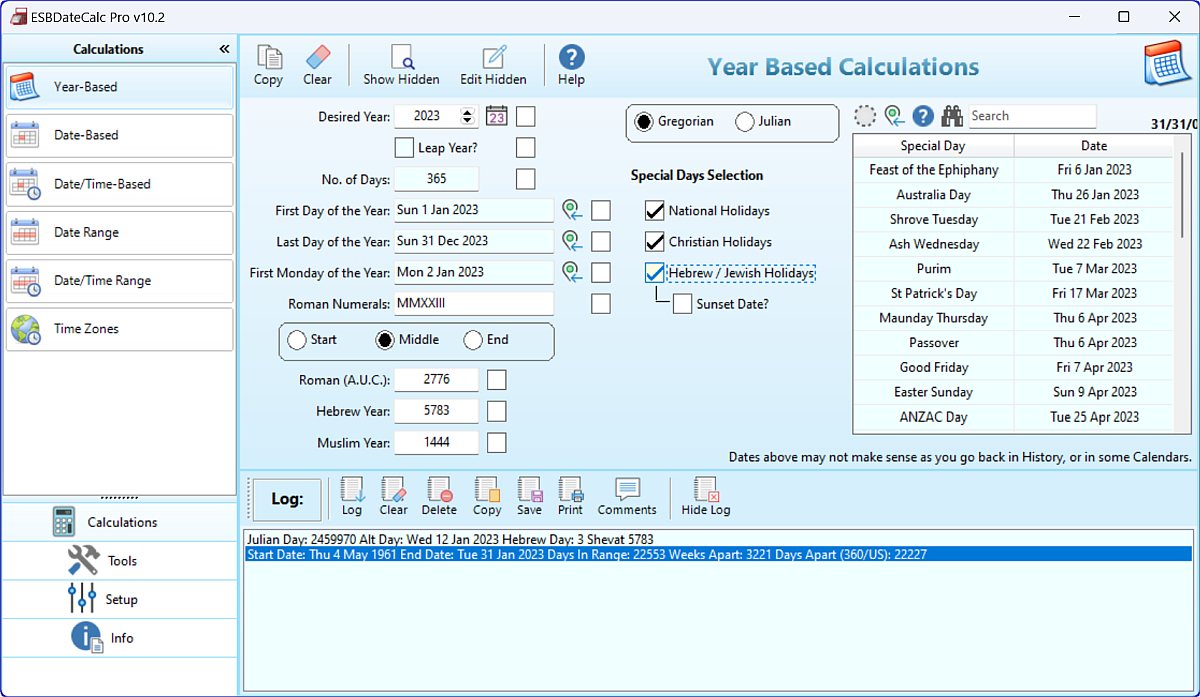1200x697 pixels.
Task: Tick the checkbox beside No. of Days
Action: point(525,179)
